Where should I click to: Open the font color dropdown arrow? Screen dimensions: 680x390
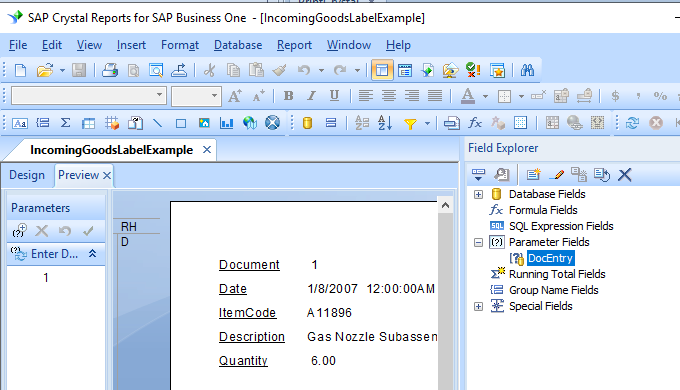point(485,96)
